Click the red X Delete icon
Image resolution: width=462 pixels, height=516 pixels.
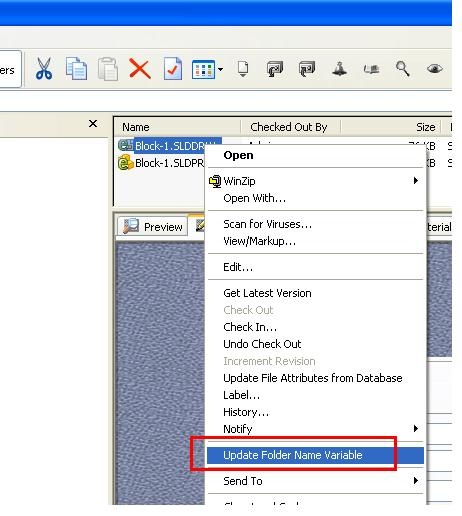pyautogui.click(x=140, y=69)
